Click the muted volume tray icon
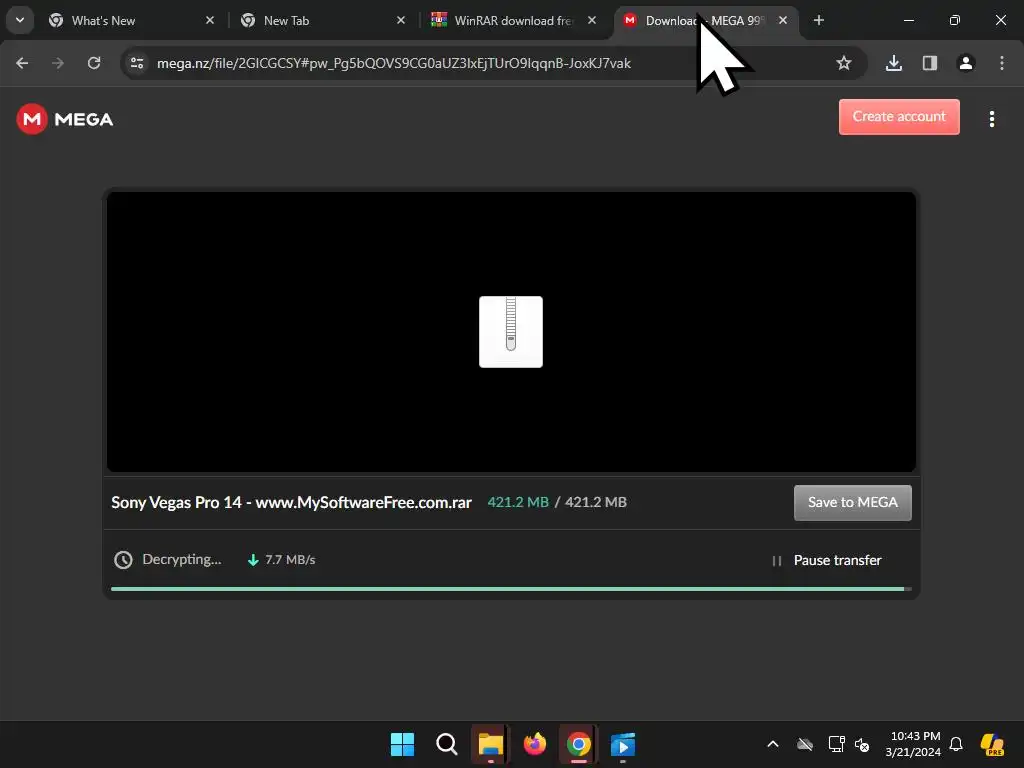 coord(862,744)
